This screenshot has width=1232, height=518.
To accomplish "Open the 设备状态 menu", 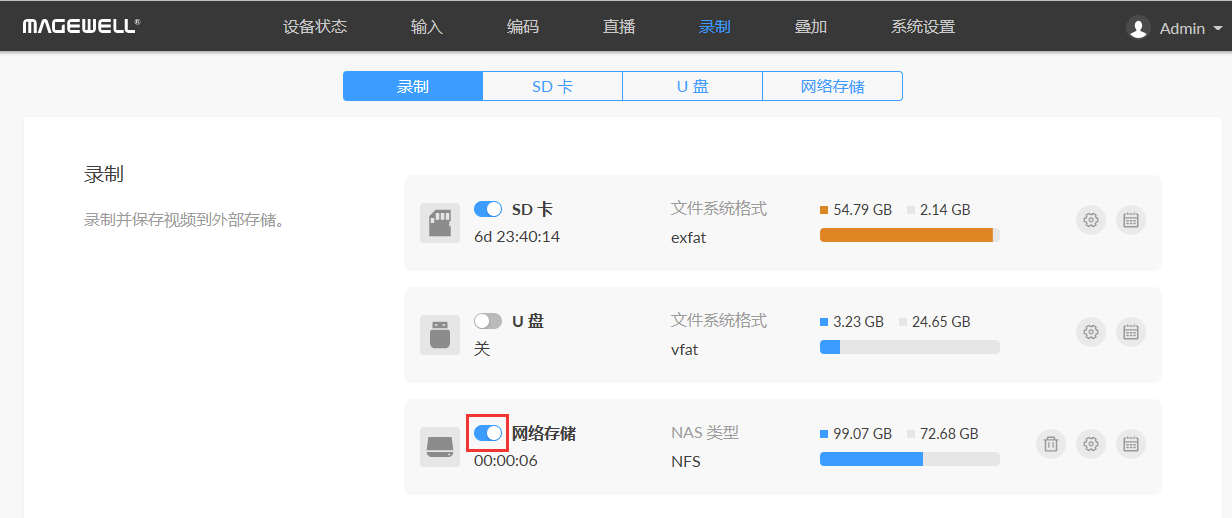I will point(315,27).
